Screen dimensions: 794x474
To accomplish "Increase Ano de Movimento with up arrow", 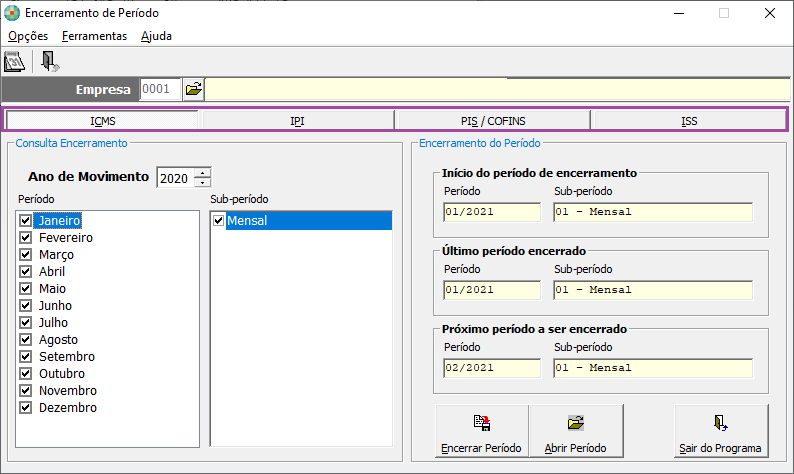I will (203, 173).
